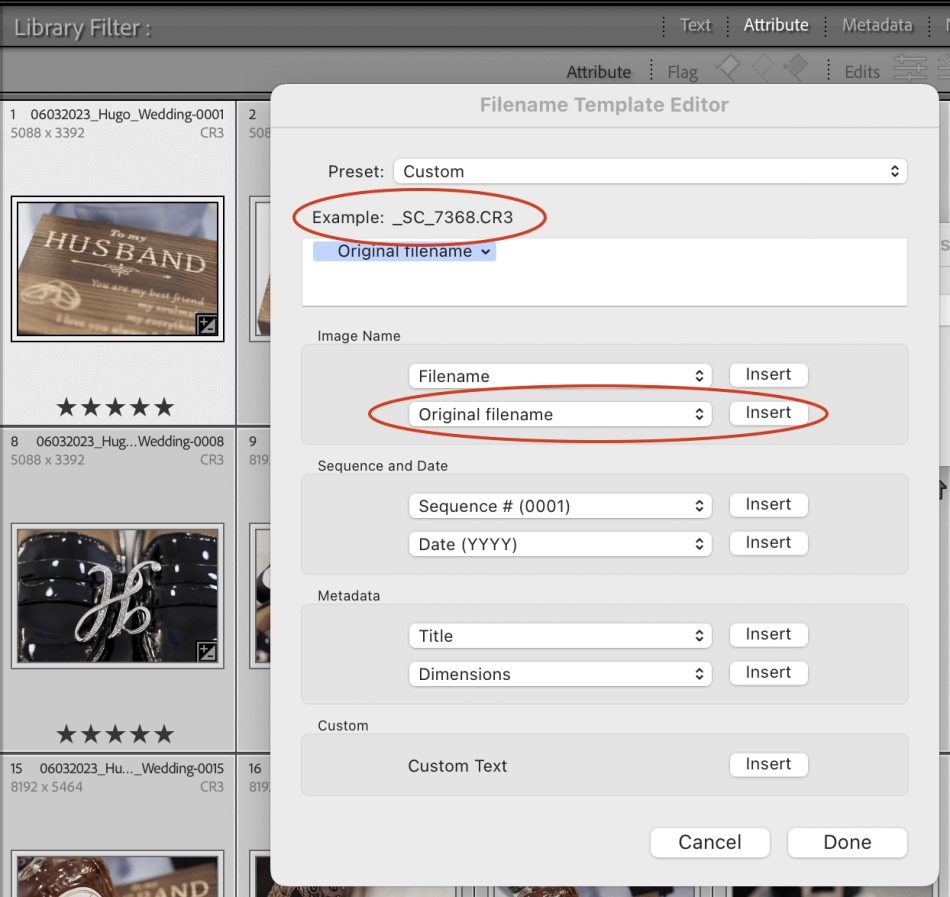Viewport: 950px width, 897px height.
Task: Click the Library Filter label at top left
Action: click(80, 25)
